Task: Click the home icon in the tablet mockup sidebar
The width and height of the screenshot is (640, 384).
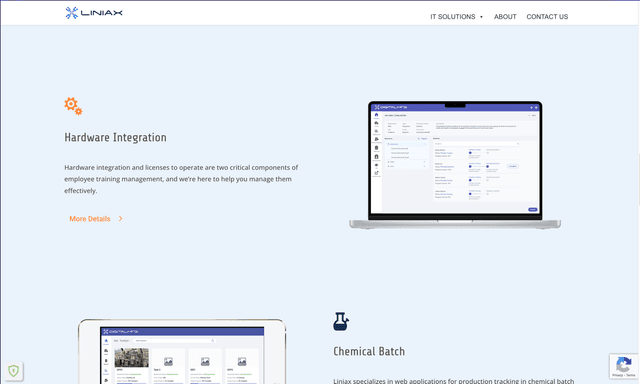Action: [106, 341]
